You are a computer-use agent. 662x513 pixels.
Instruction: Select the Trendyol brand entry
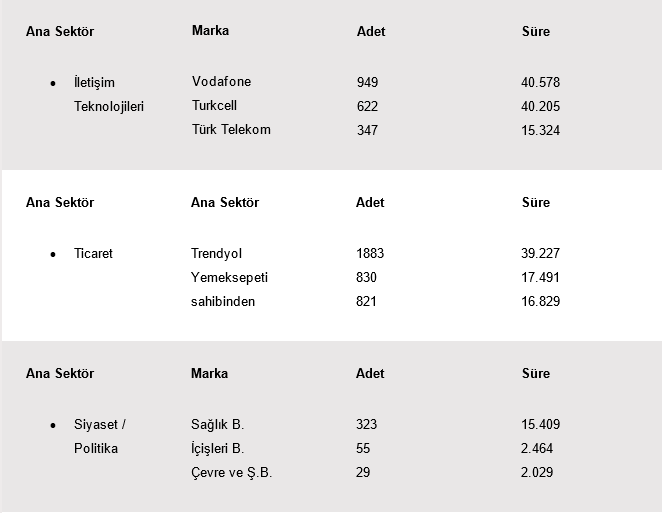click(x=216, y=254)
